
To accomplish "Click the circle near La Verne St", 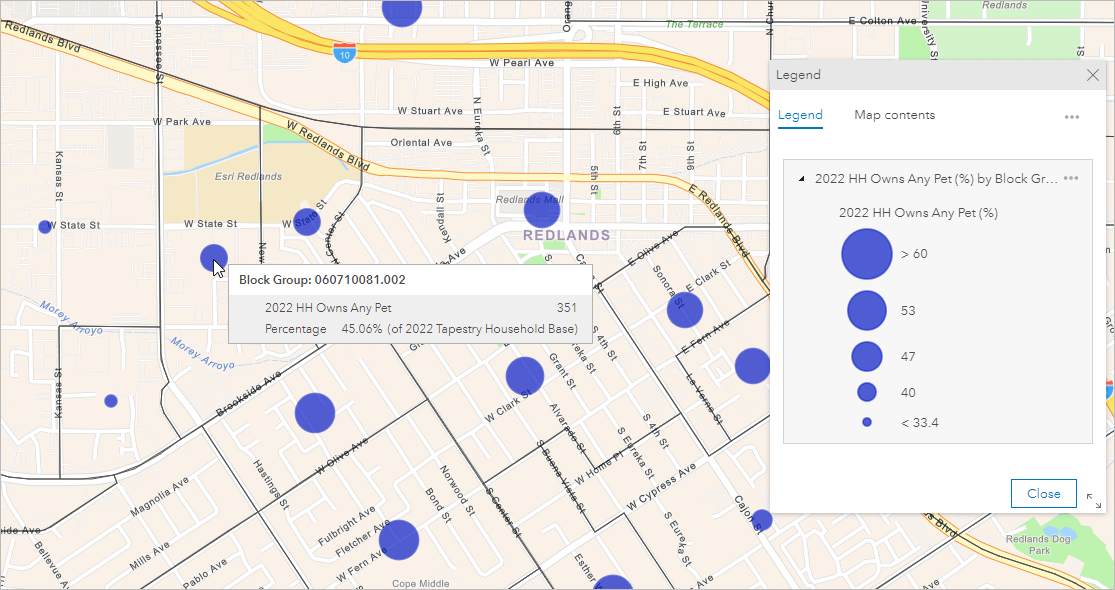I will tap(752, 366).
